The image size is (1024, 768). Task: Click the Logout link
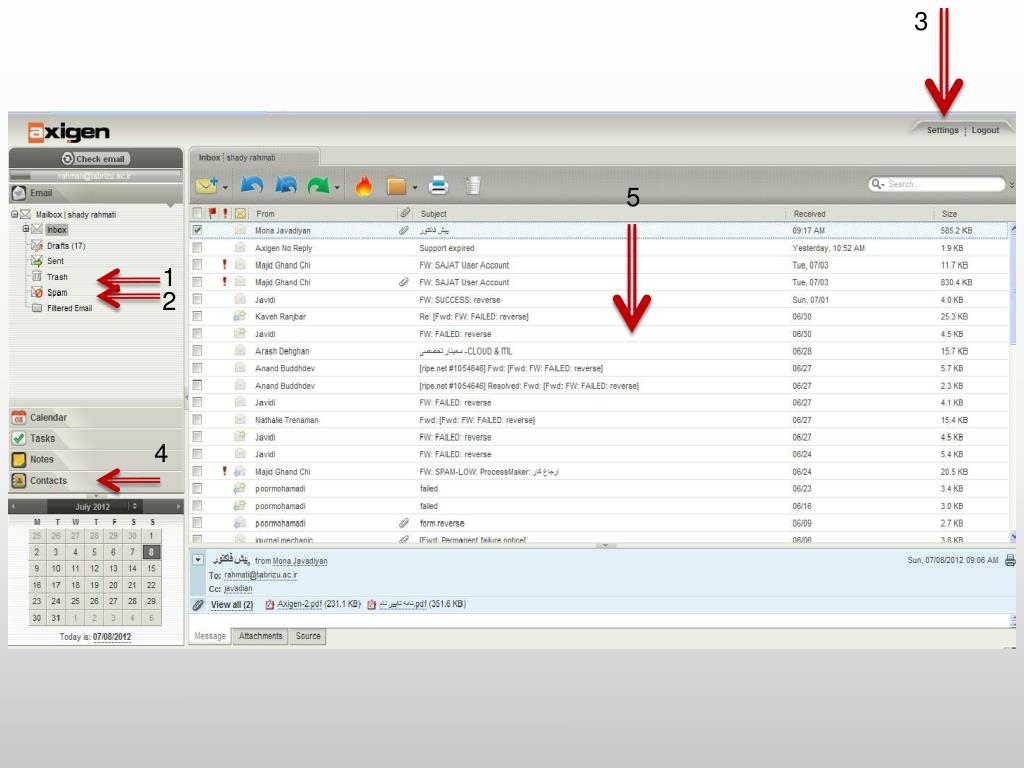click(x=985, y=130)
